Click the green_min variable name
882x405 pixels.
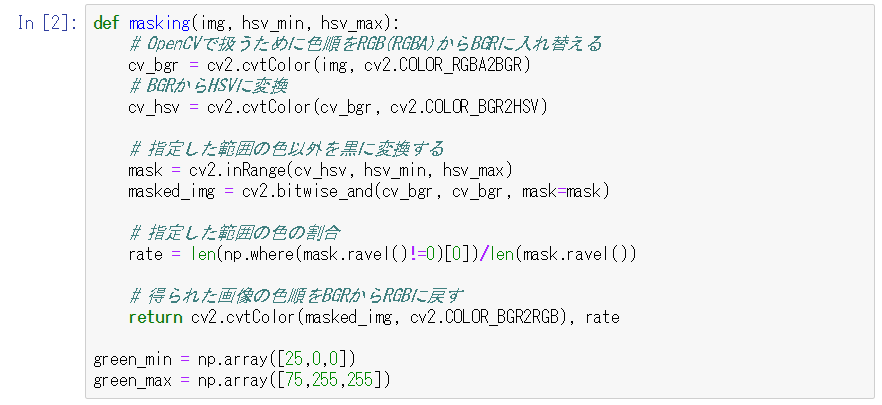point(133,359)
